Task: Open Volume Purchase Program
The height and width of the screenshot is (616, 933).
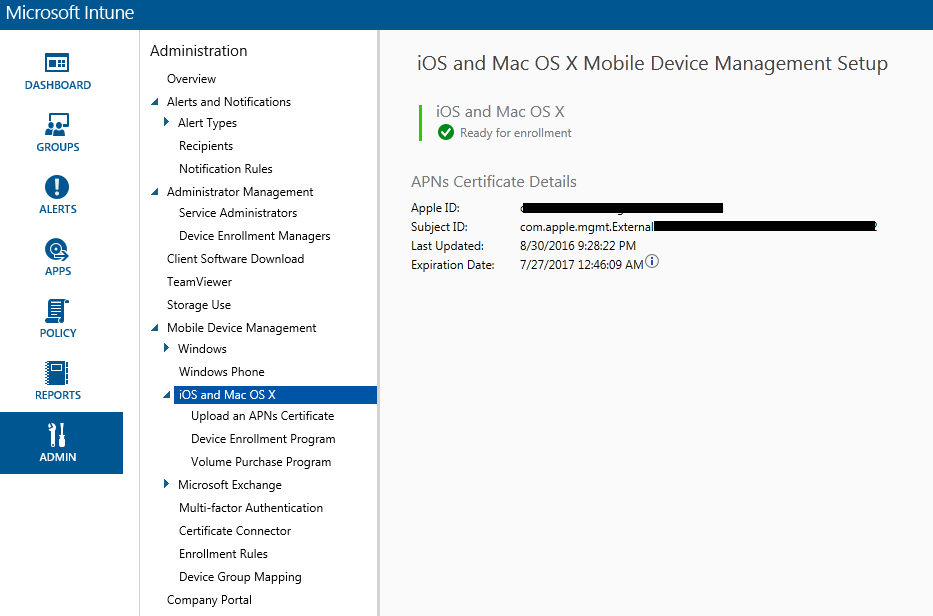Action: pos(261,462)
